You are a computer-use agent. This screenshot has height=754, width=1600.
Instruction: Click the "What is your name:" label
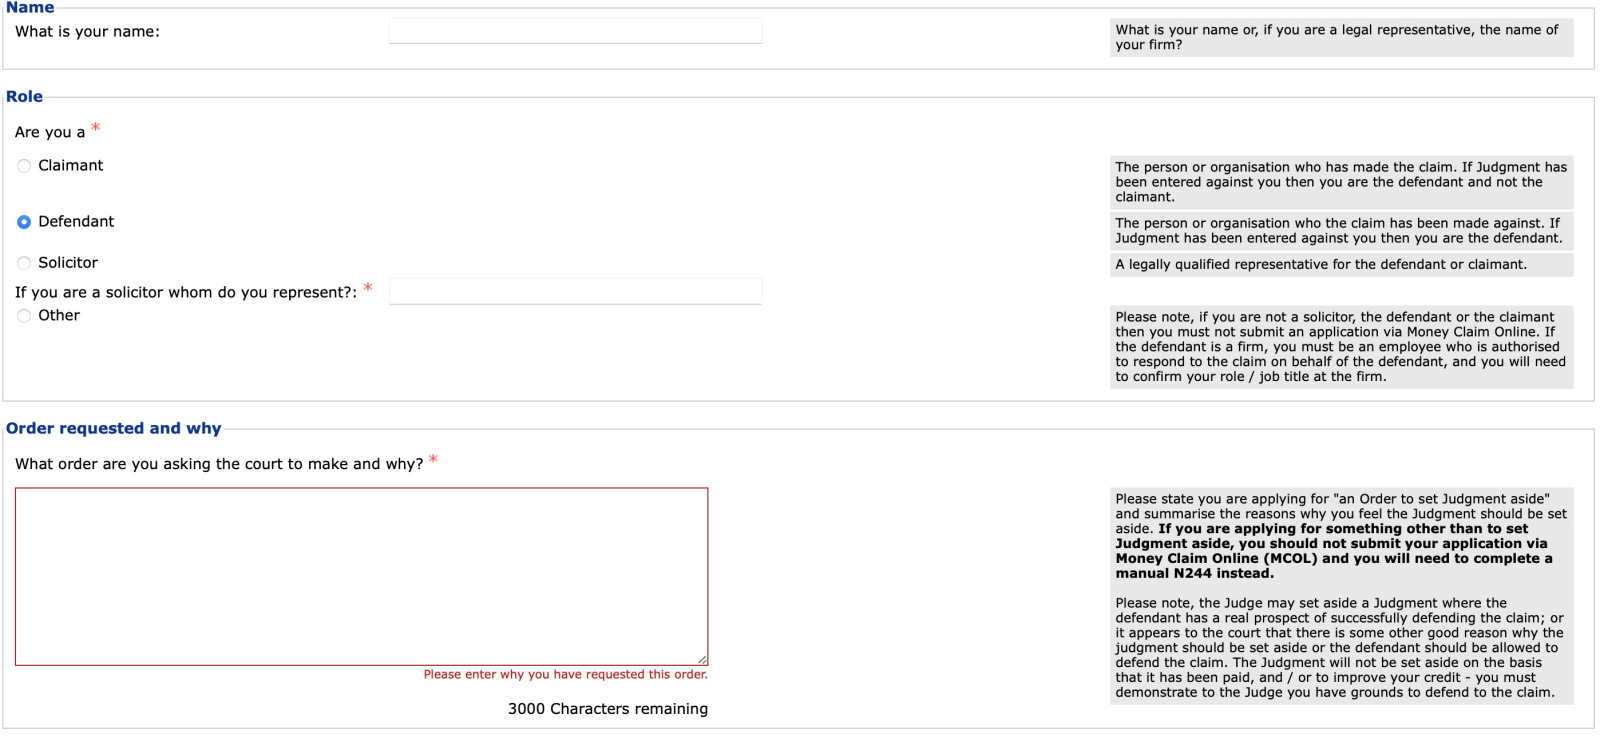tap(87, 32)
